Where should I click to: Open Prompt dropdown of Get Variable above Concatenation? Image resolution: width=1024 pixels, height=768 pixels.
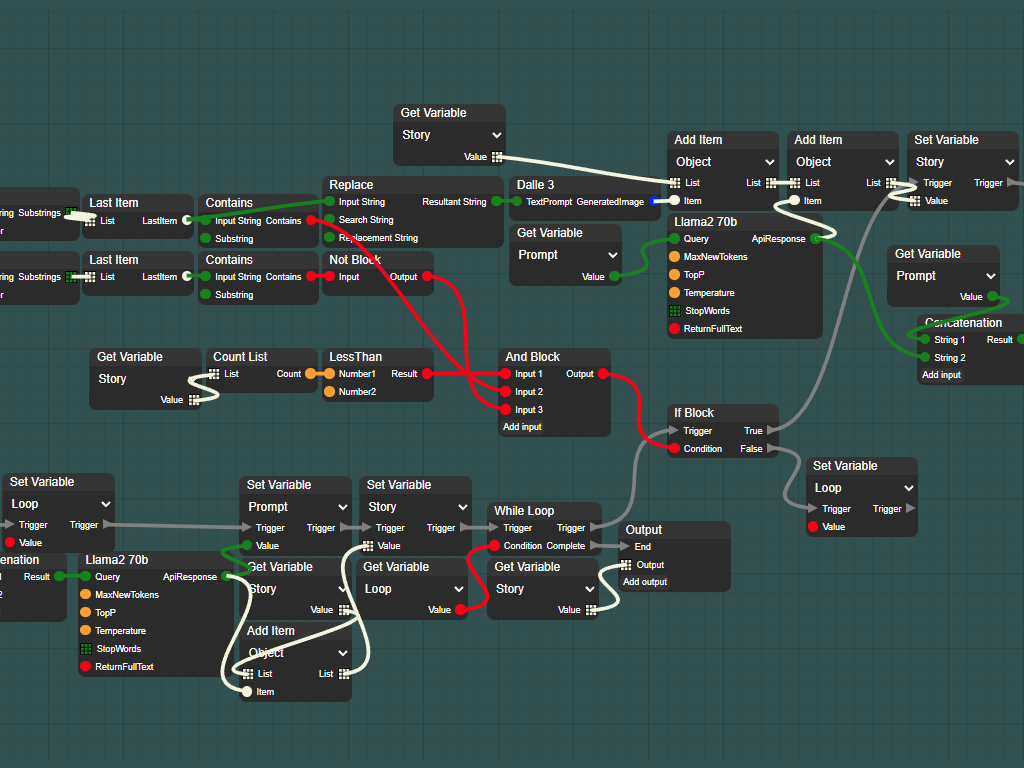coord(944,276)
